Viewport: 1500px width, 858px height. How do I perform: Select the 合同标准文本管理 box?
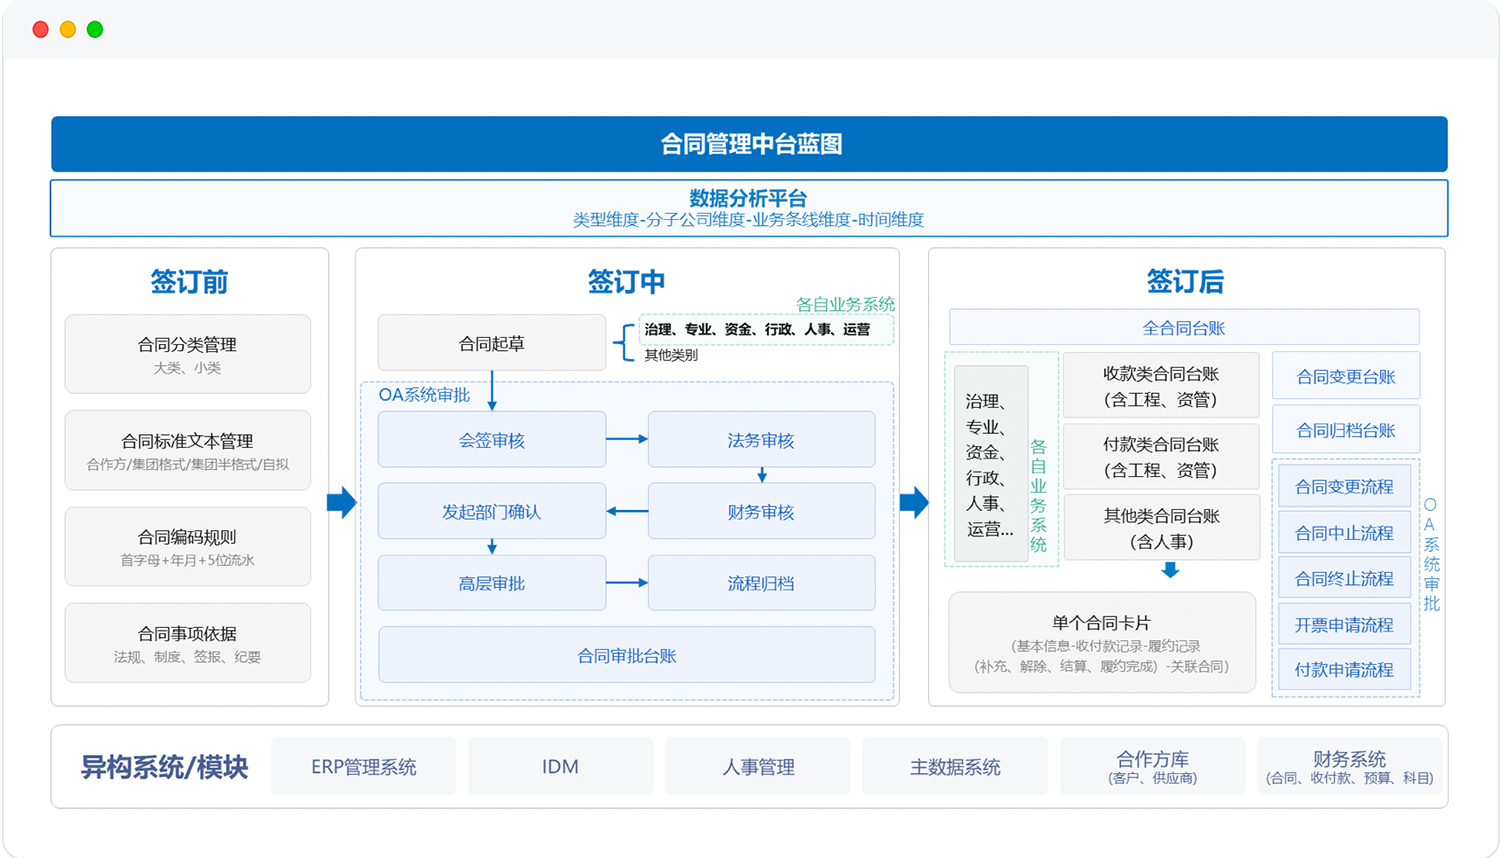[x=188, y=450]
